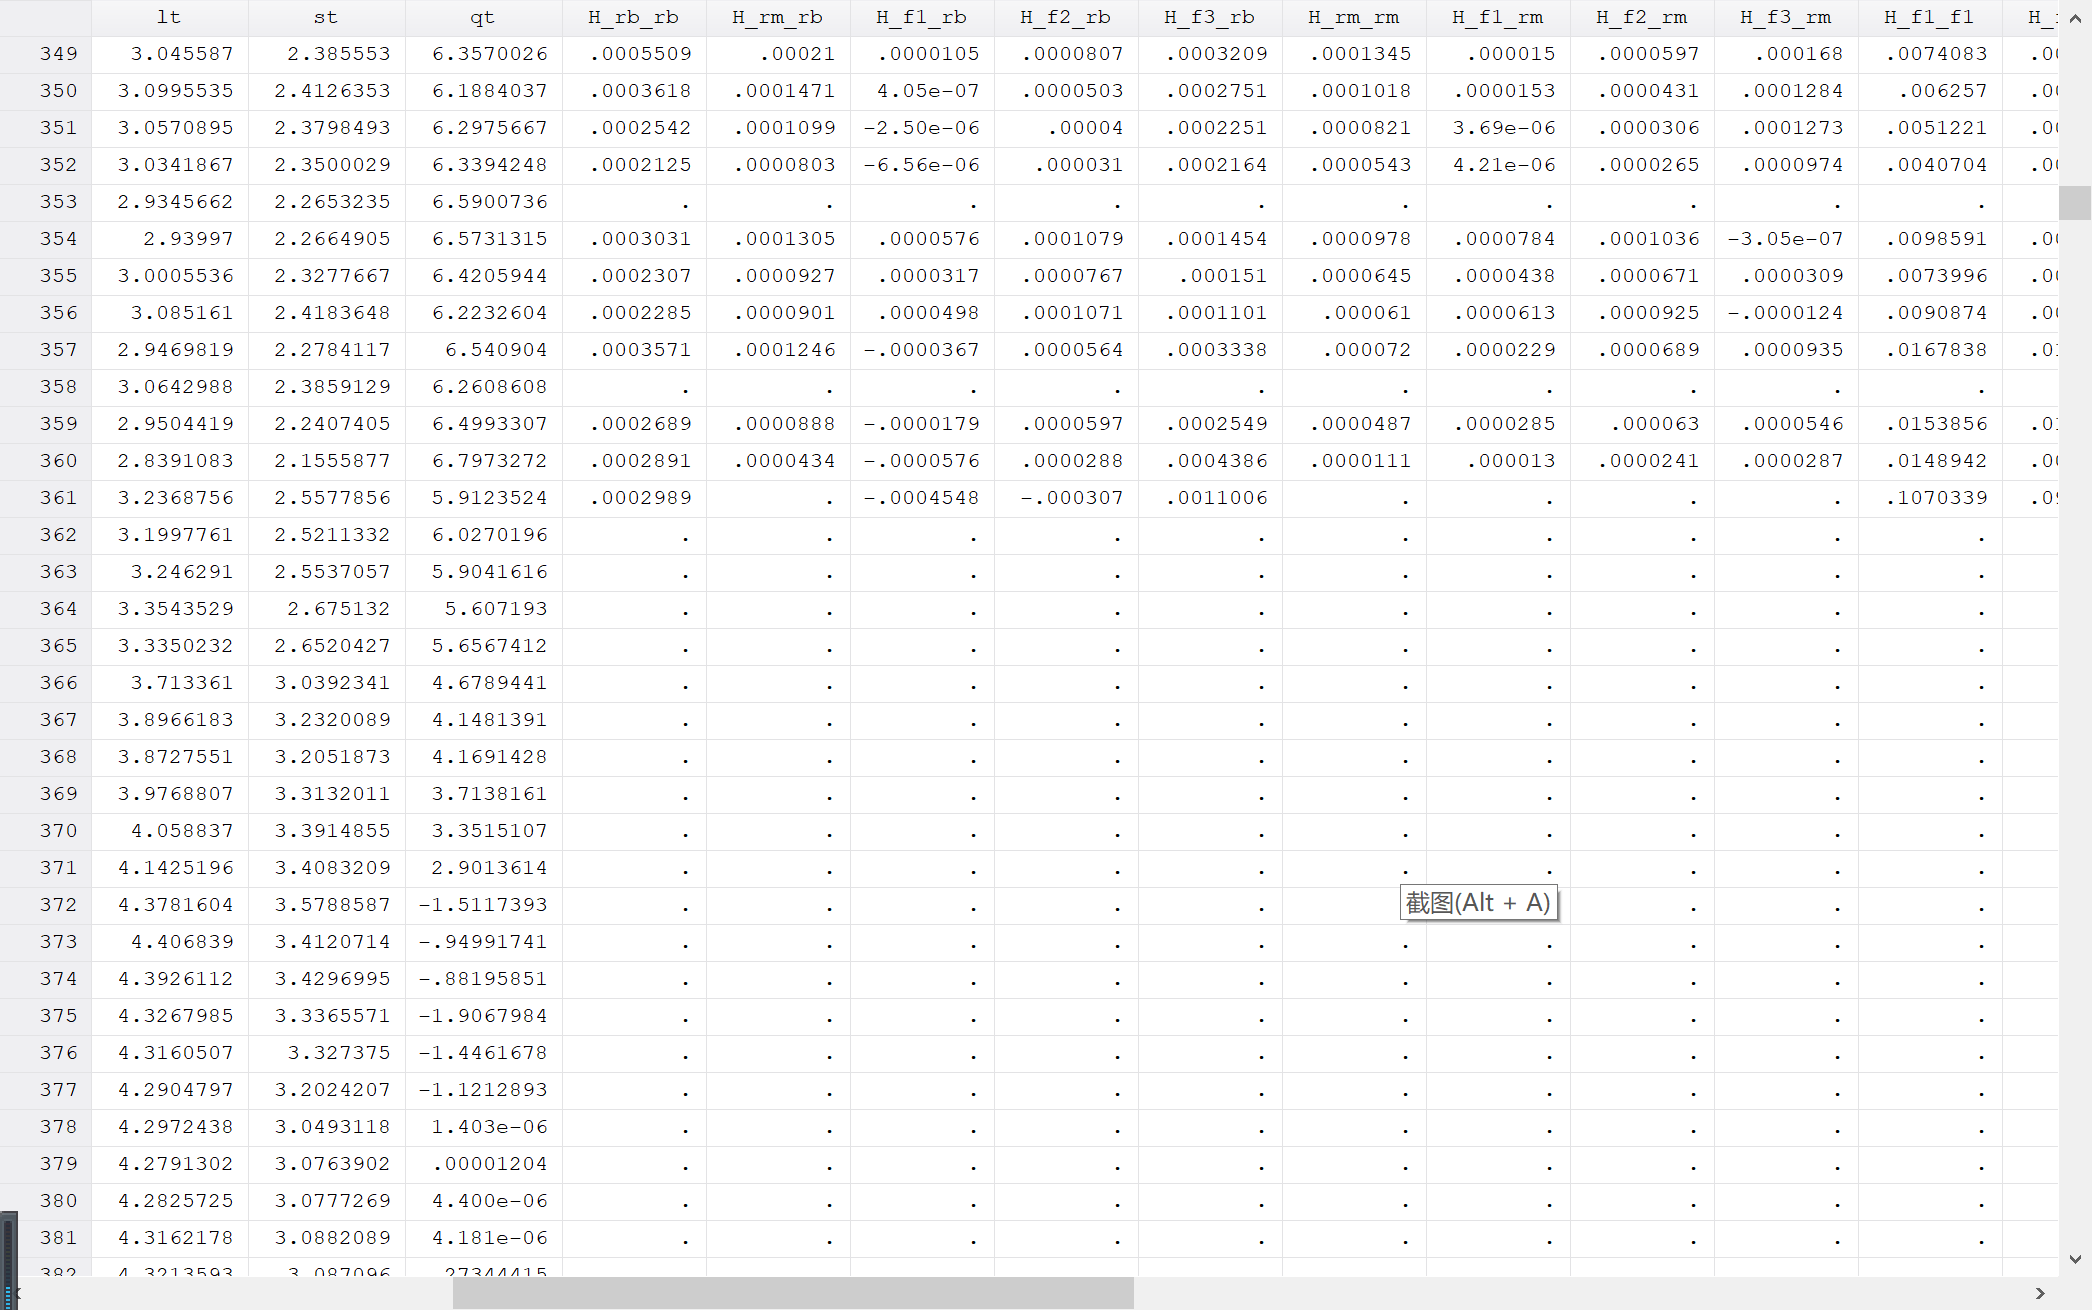Click the H_f1_f1 column header
Viewport: 2092px width, 1310px height.
[1929, 17]
